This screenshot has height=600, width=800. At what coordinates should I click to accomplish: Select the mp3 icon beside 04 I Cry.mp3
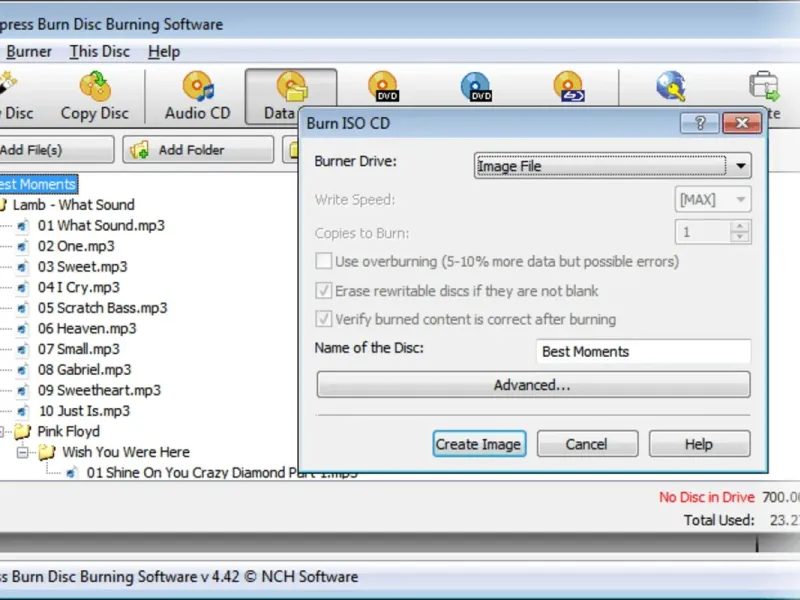point(22,288)
